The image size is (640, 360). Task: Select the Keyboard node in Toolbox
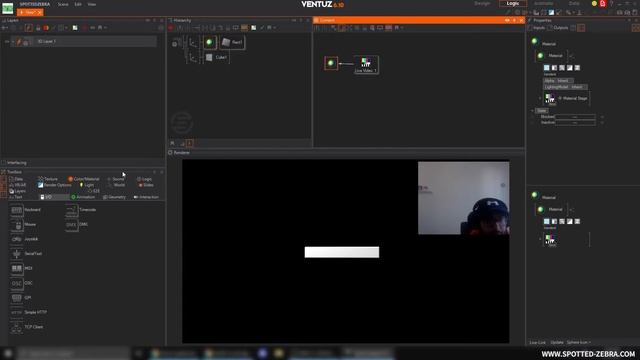coord(25,210)
